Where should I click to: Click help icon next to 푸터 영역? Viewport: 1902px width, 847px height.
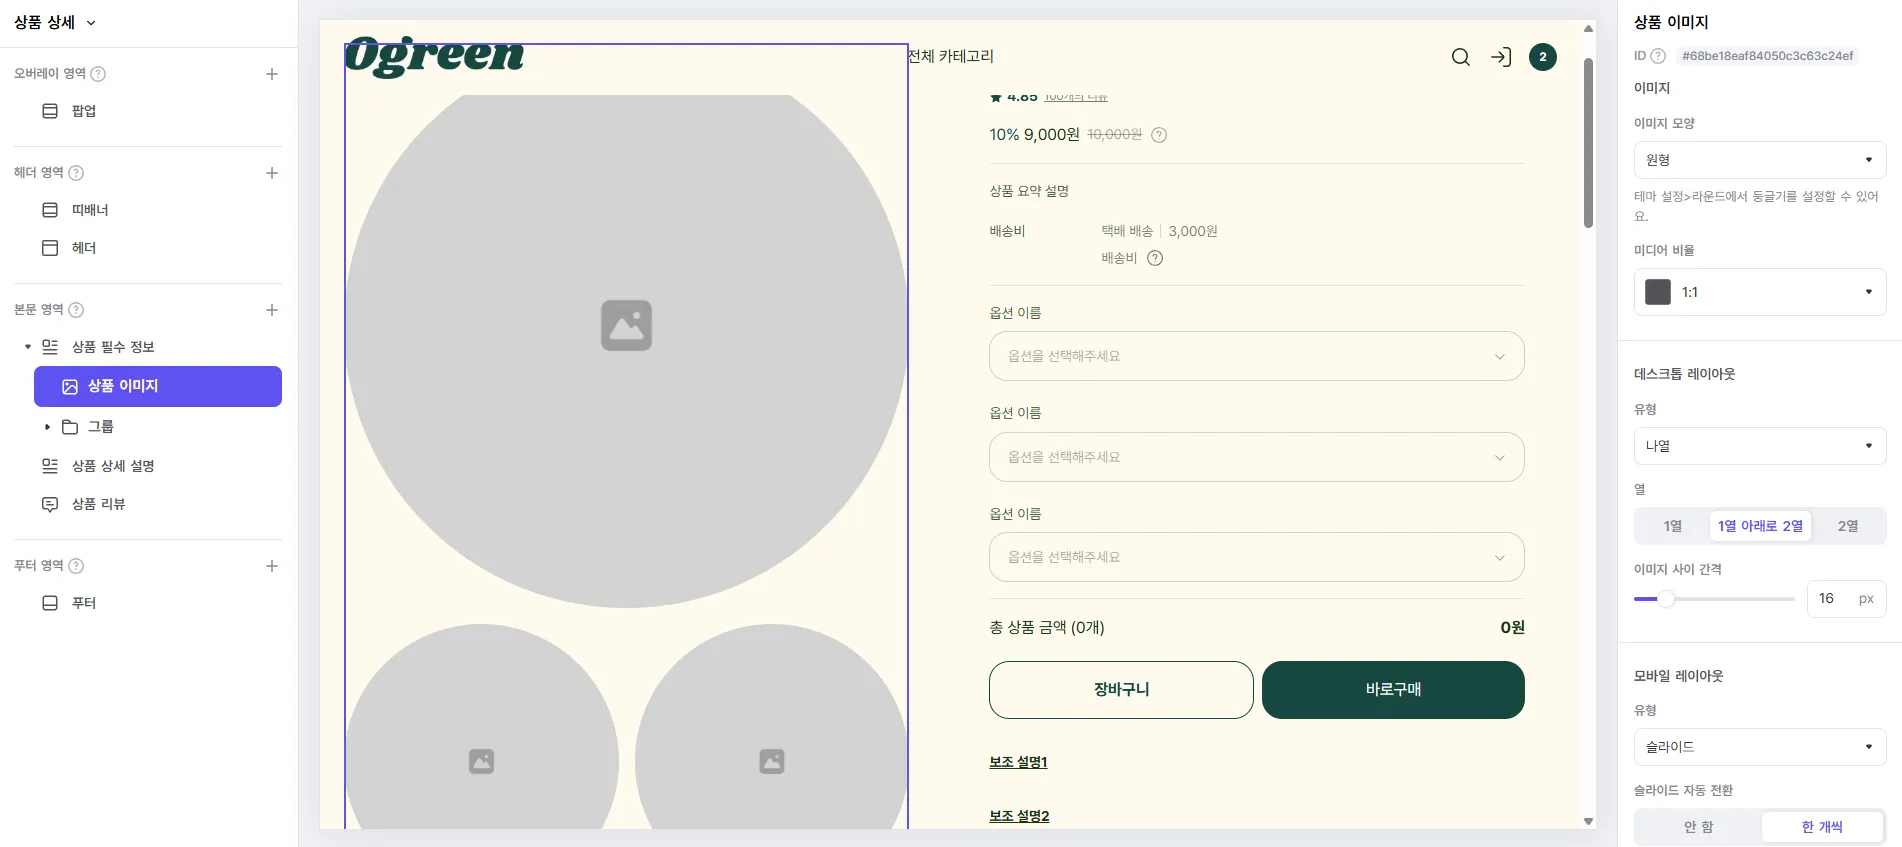[76, 566]
